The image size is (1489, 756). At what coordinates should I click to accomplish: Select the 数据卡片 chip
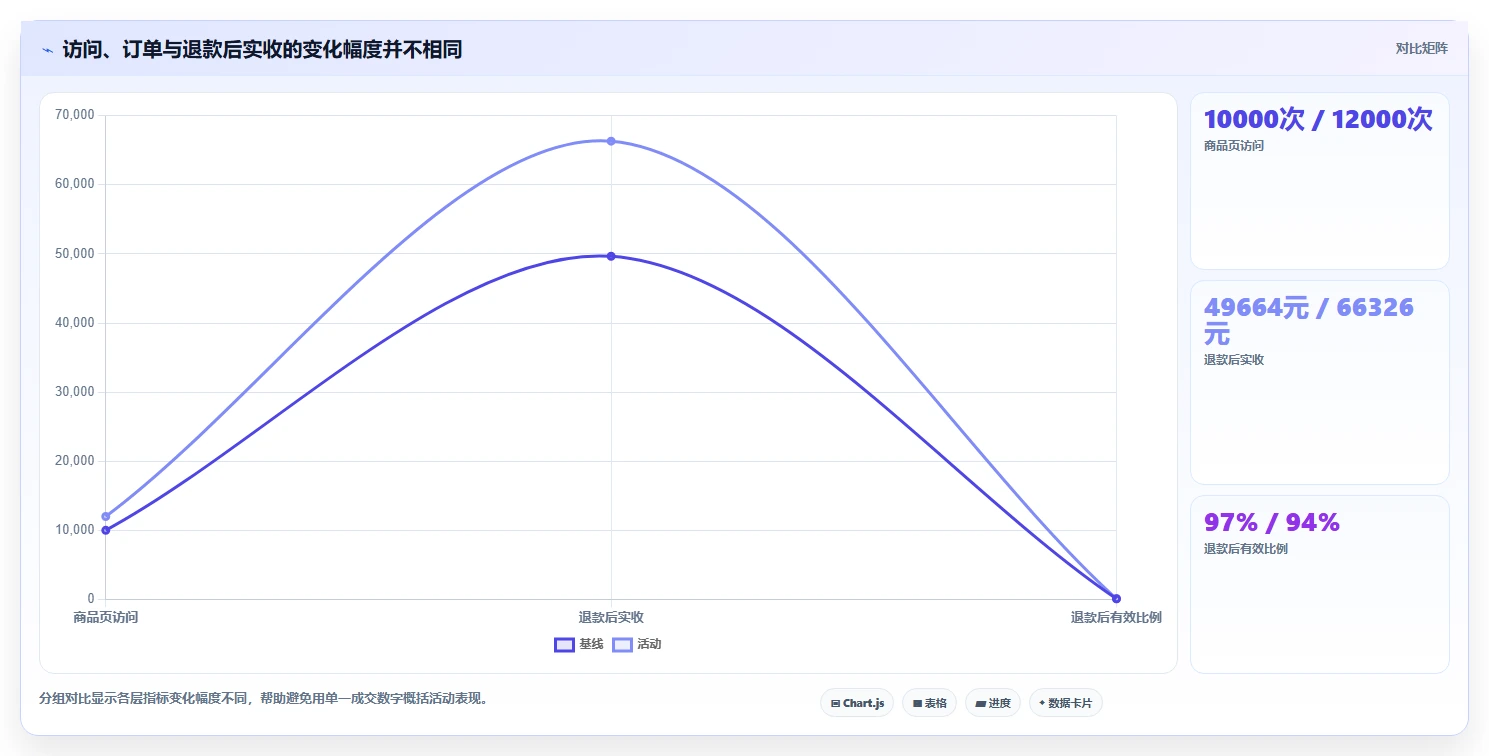pyautogui.click(x=1065, y=703)
